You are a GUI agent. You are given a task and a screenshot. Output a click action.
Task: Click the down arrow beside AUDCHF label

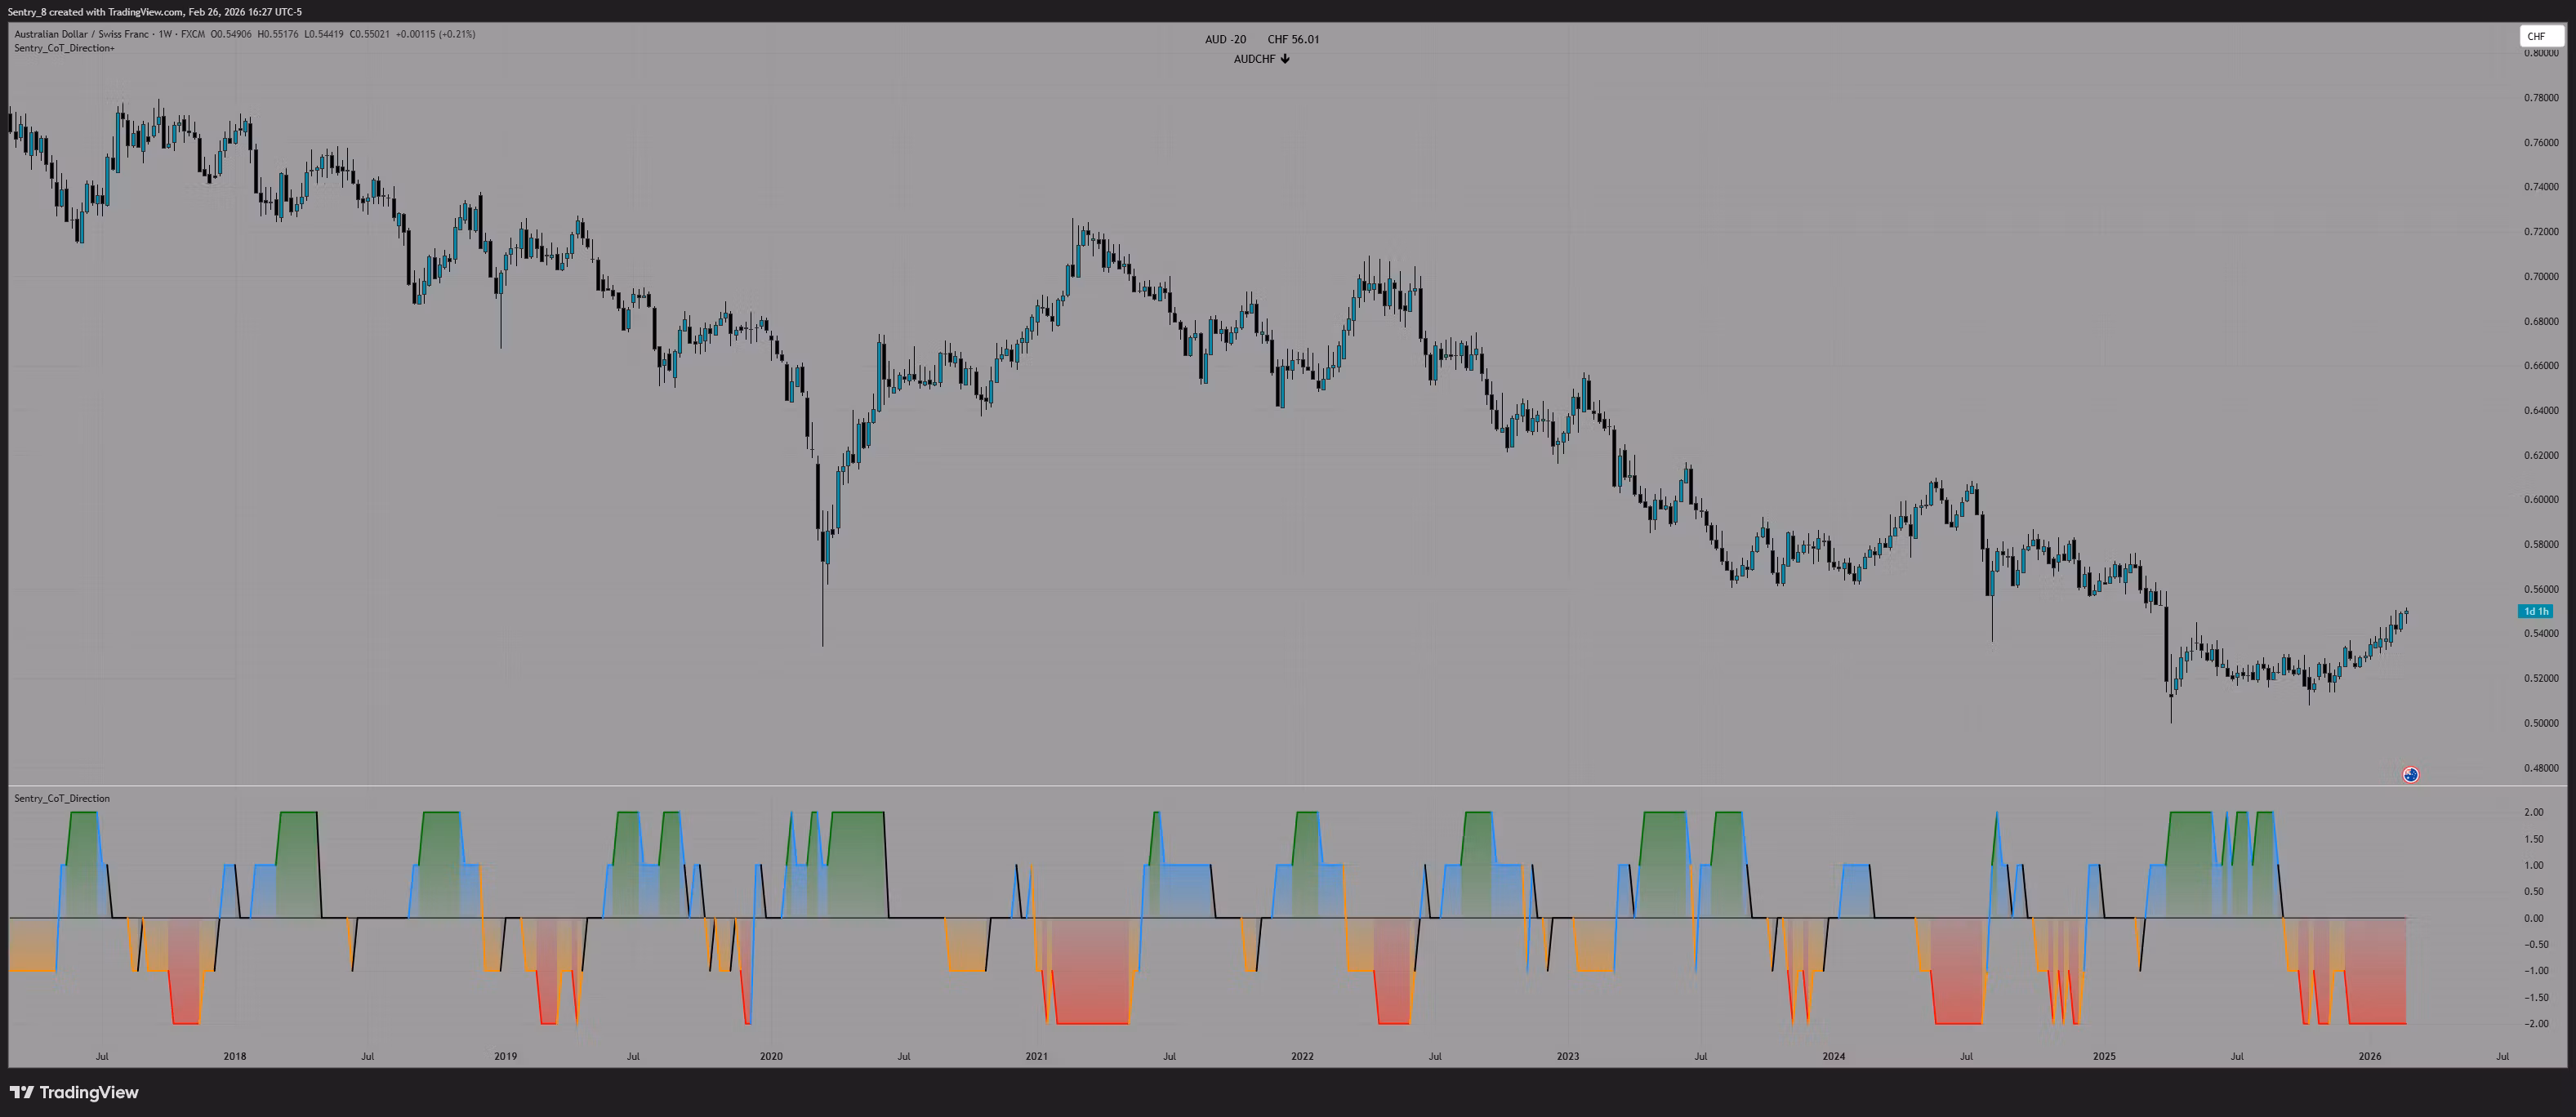[1285, 59]
